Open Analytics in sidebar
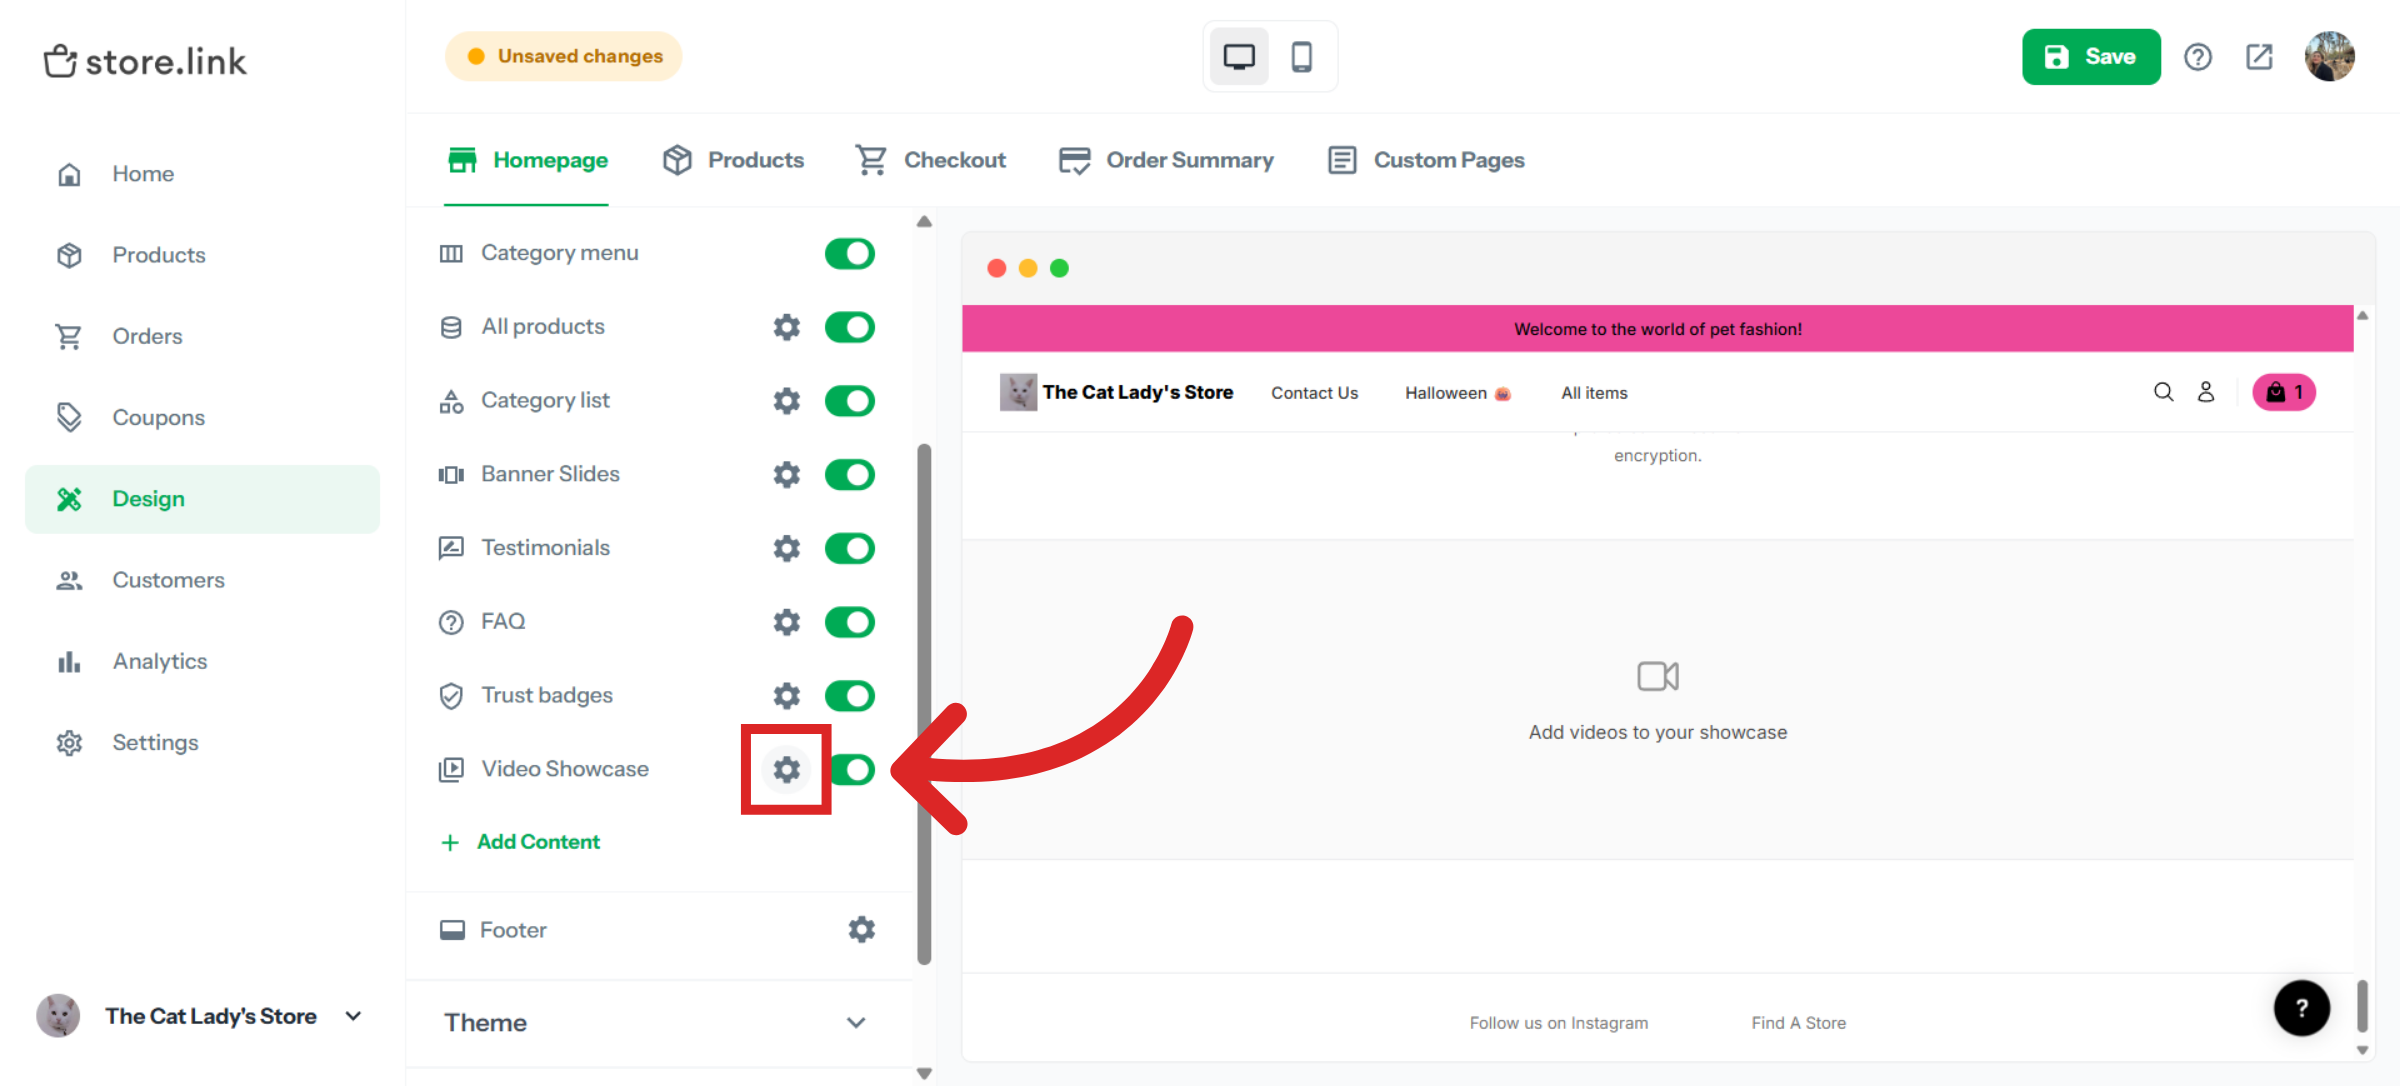 [x=202, y=661]
